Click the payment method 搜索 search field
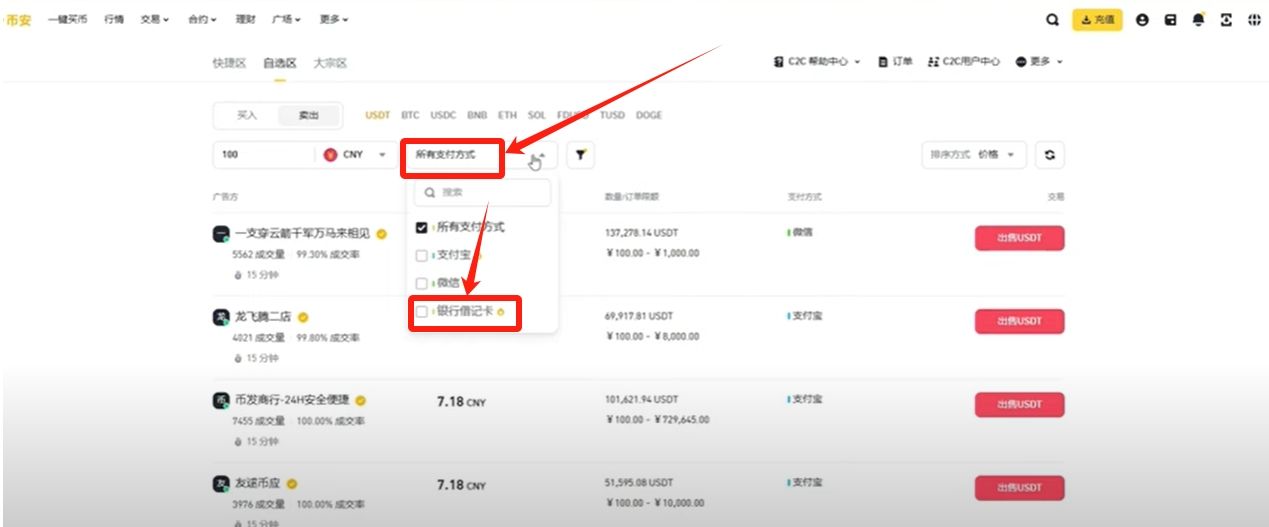Viewport: 1269px width, 527px height. (x=483, y=192)
